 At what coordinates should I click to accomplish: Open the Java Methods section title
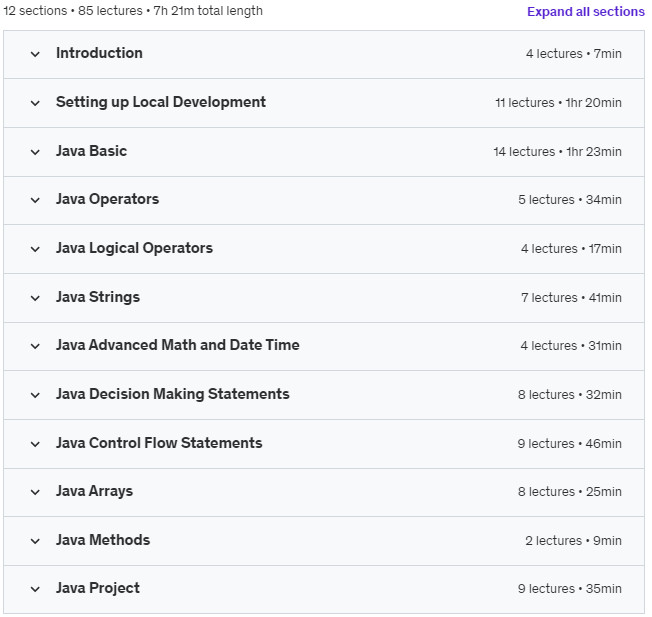103,540
